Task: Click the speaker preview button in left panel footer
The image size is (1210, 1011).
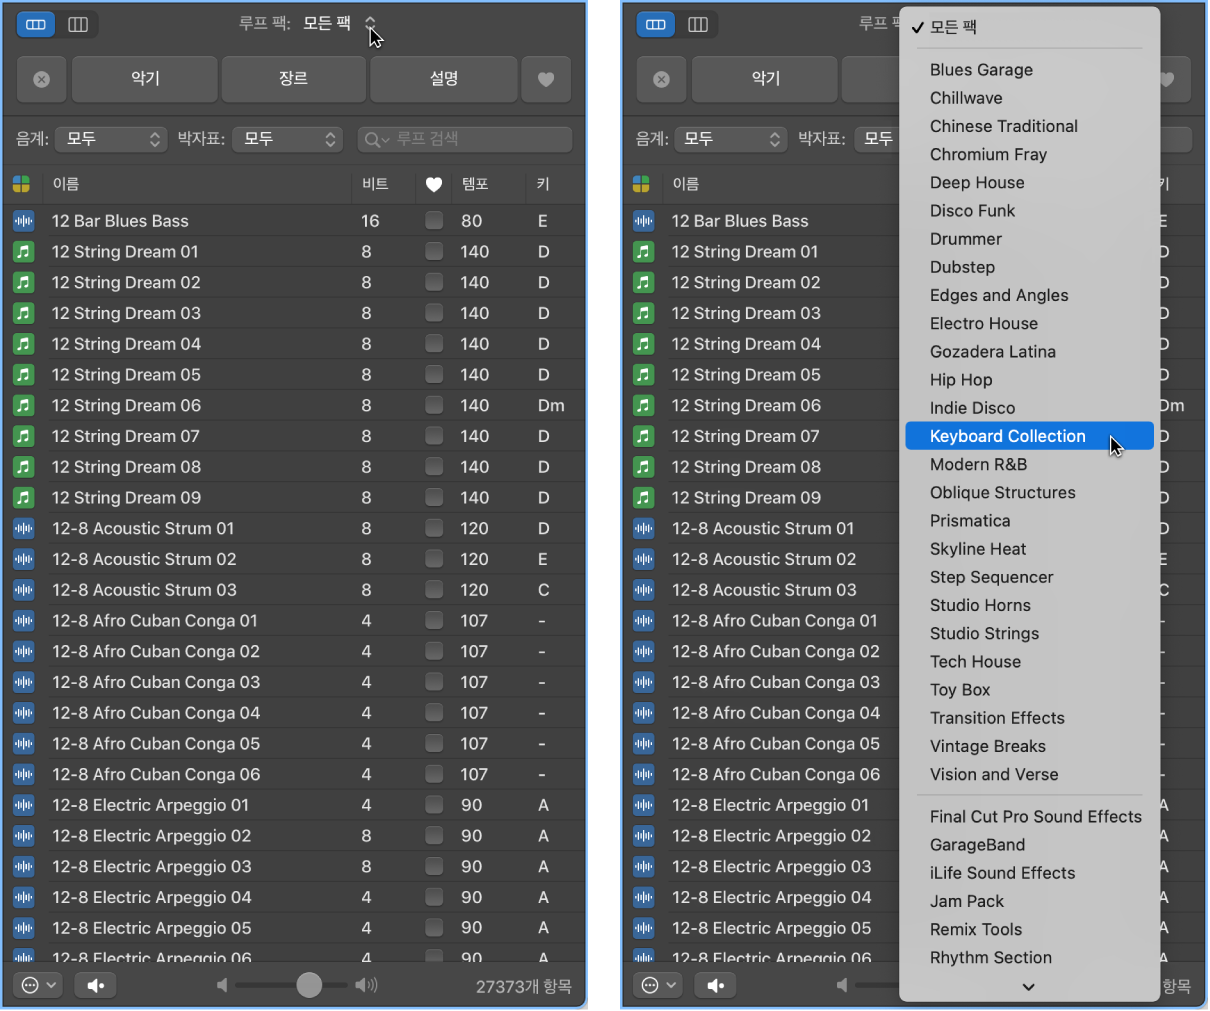Action: tap(96, 985)
